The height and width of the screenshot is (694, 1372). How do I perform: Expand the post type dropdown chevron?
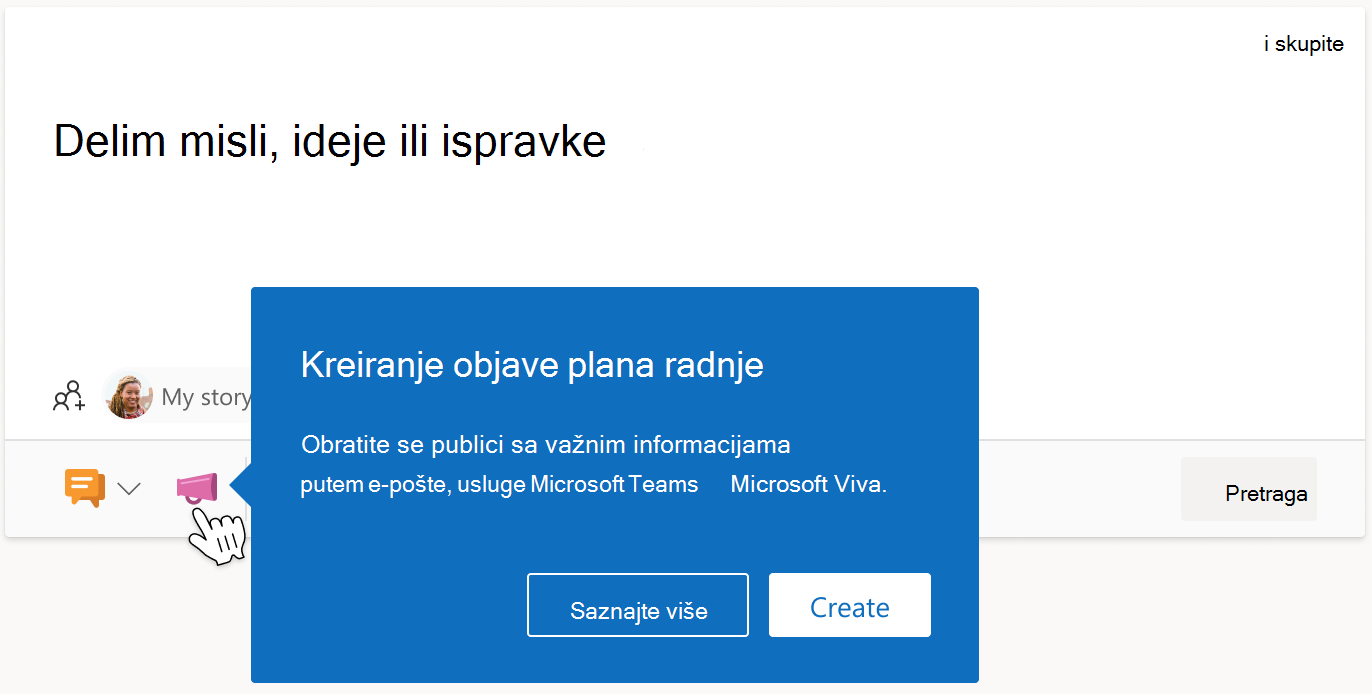[x=129, y=489]
